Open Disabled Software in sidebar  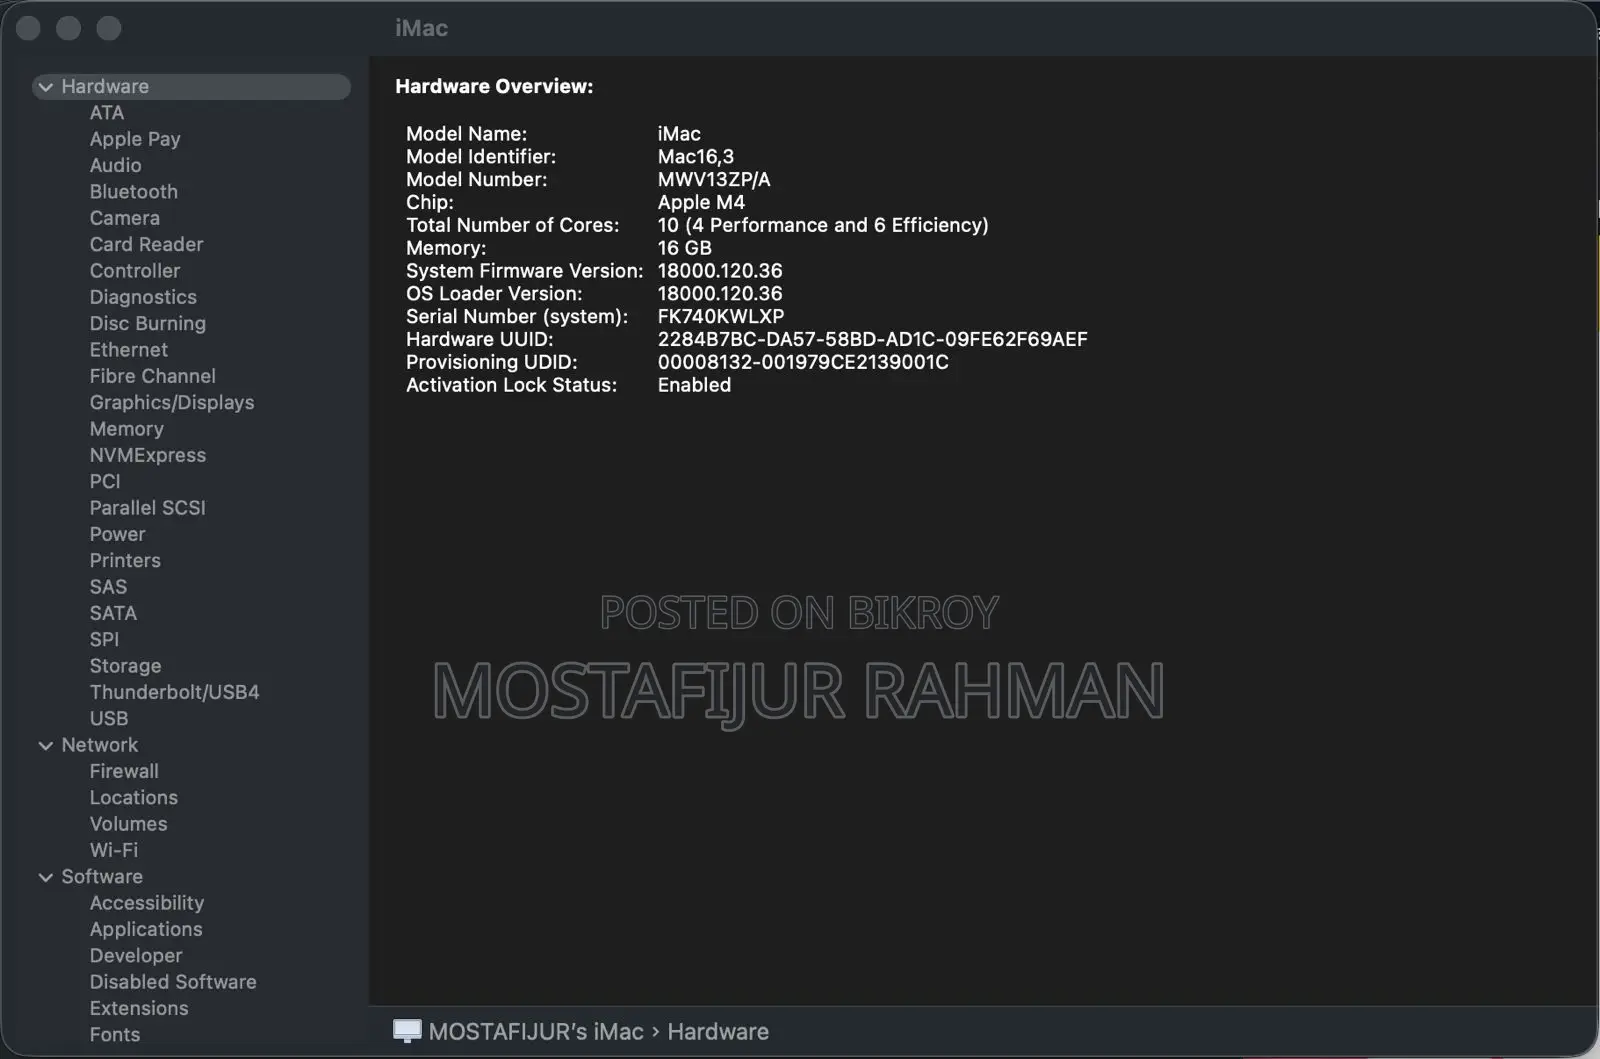pos(173,982)
